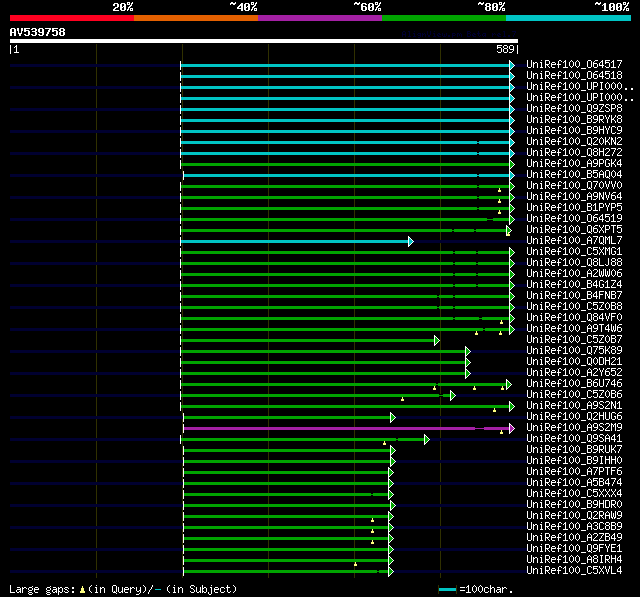Click UniRef100_B1PYP5 text
The image size is (640, 597).
click(x=574, y=208)
